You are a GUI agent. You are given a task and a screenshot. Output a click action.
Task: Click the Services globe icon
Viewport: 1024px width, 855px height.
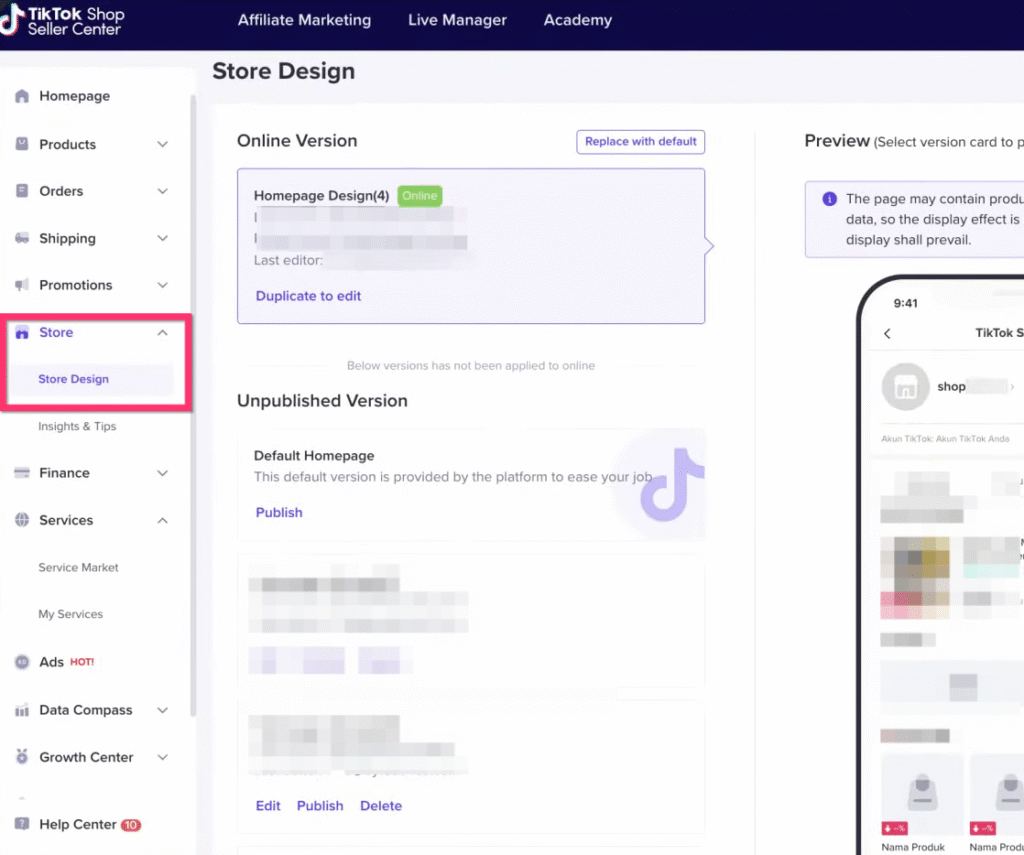[22, 520]
